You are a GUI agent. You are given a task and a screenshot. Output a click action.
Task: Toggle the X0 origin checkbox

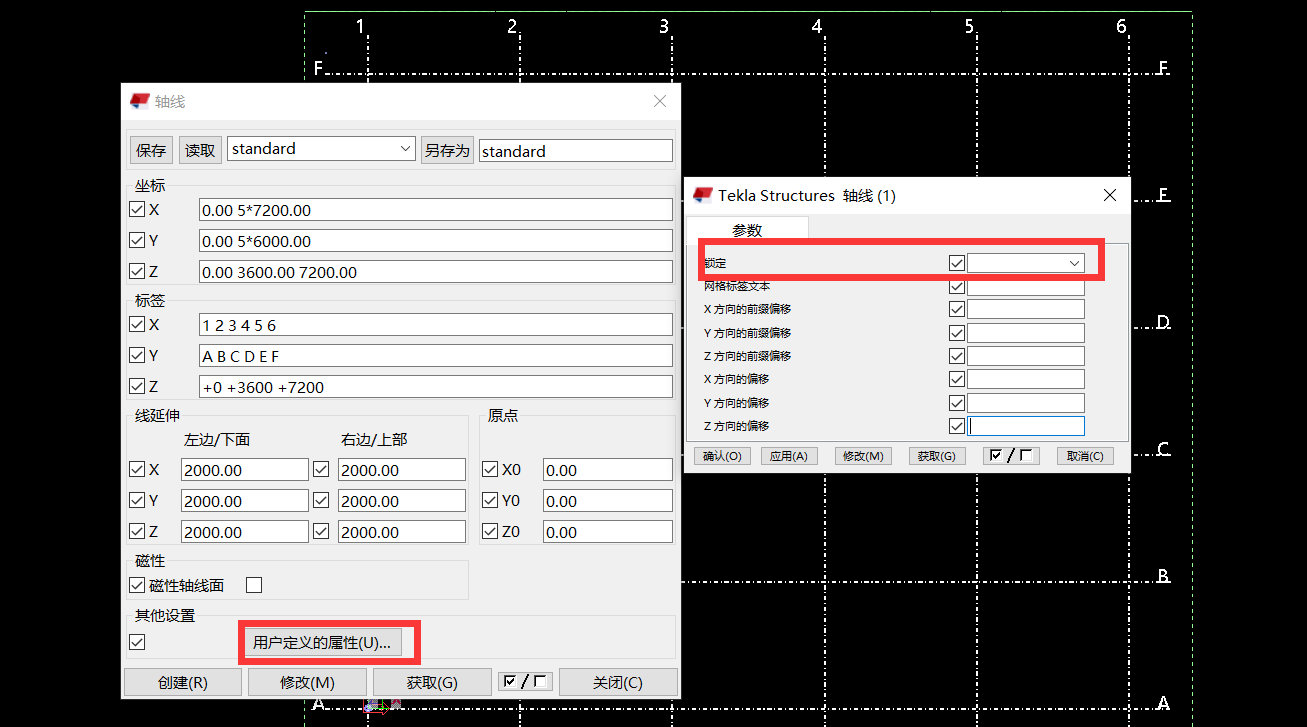tap(490, 470)
